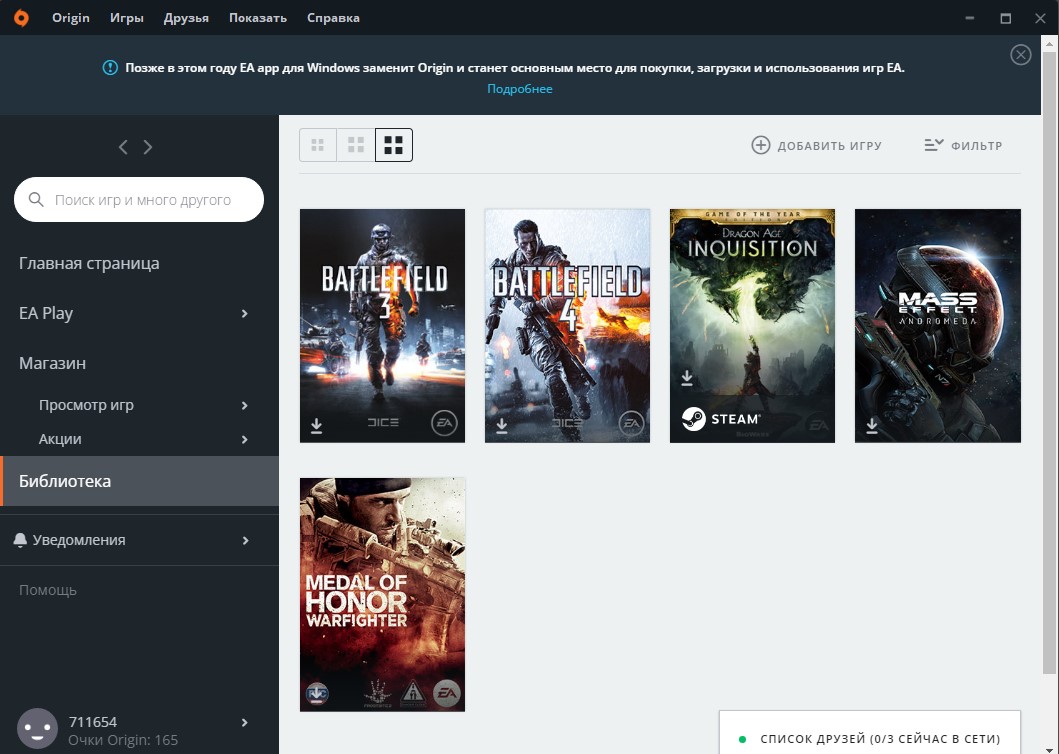Image resolution: width=1059 pixels, height=754 pixels.
Task: Click the username 711654
Action: click(93, 722)
